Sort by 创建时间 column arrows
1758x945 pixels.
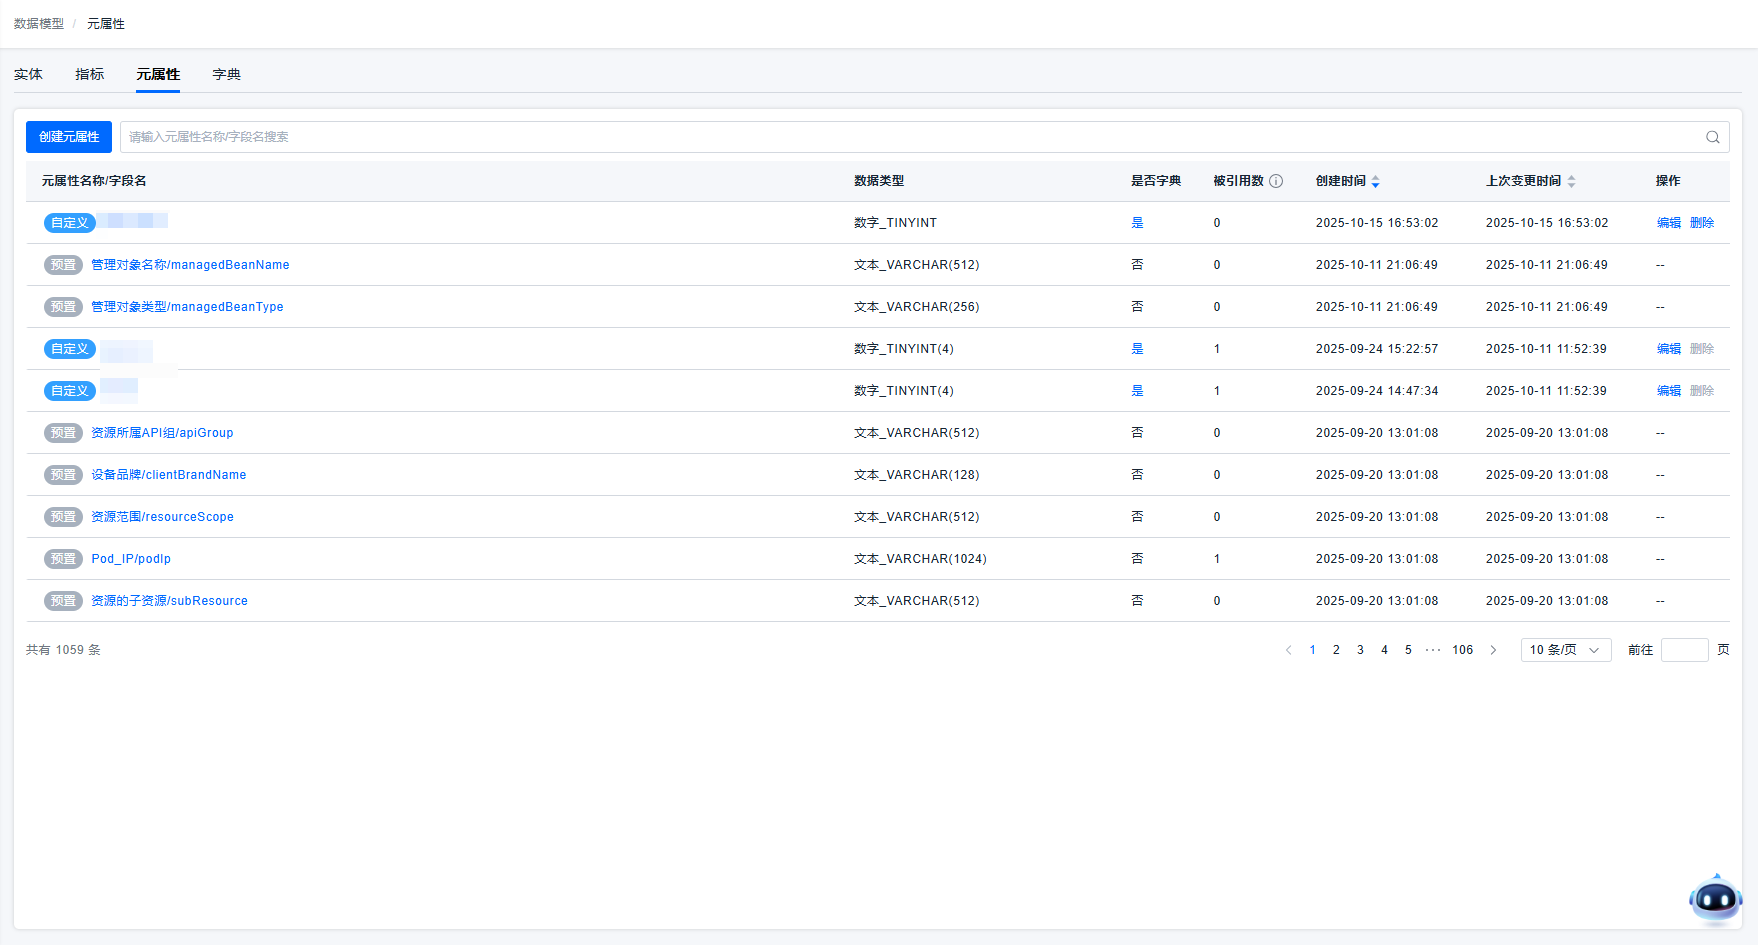tap(1375, 181)
